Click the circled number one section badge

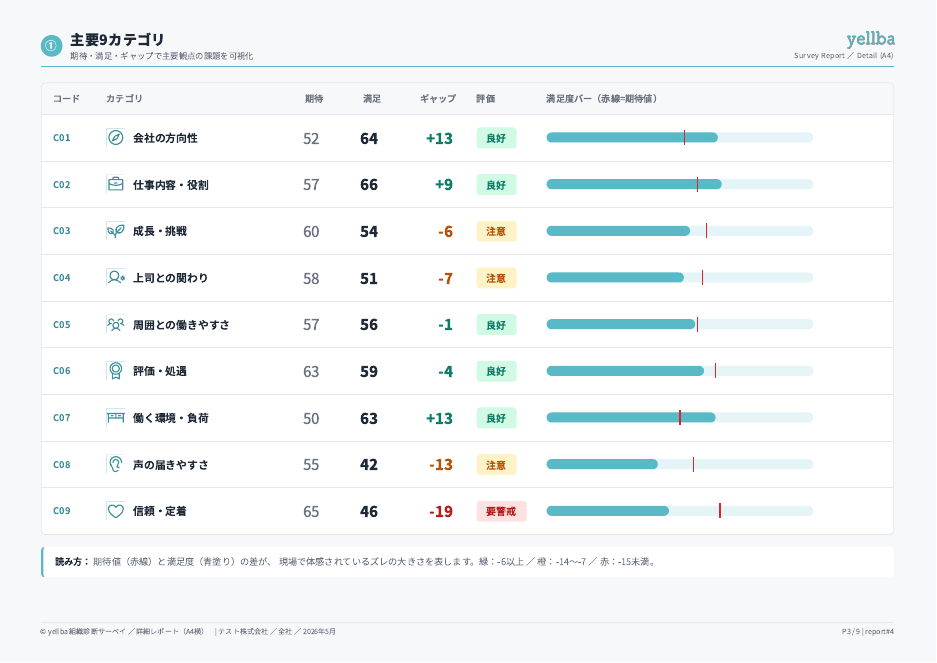click(51, 45)
